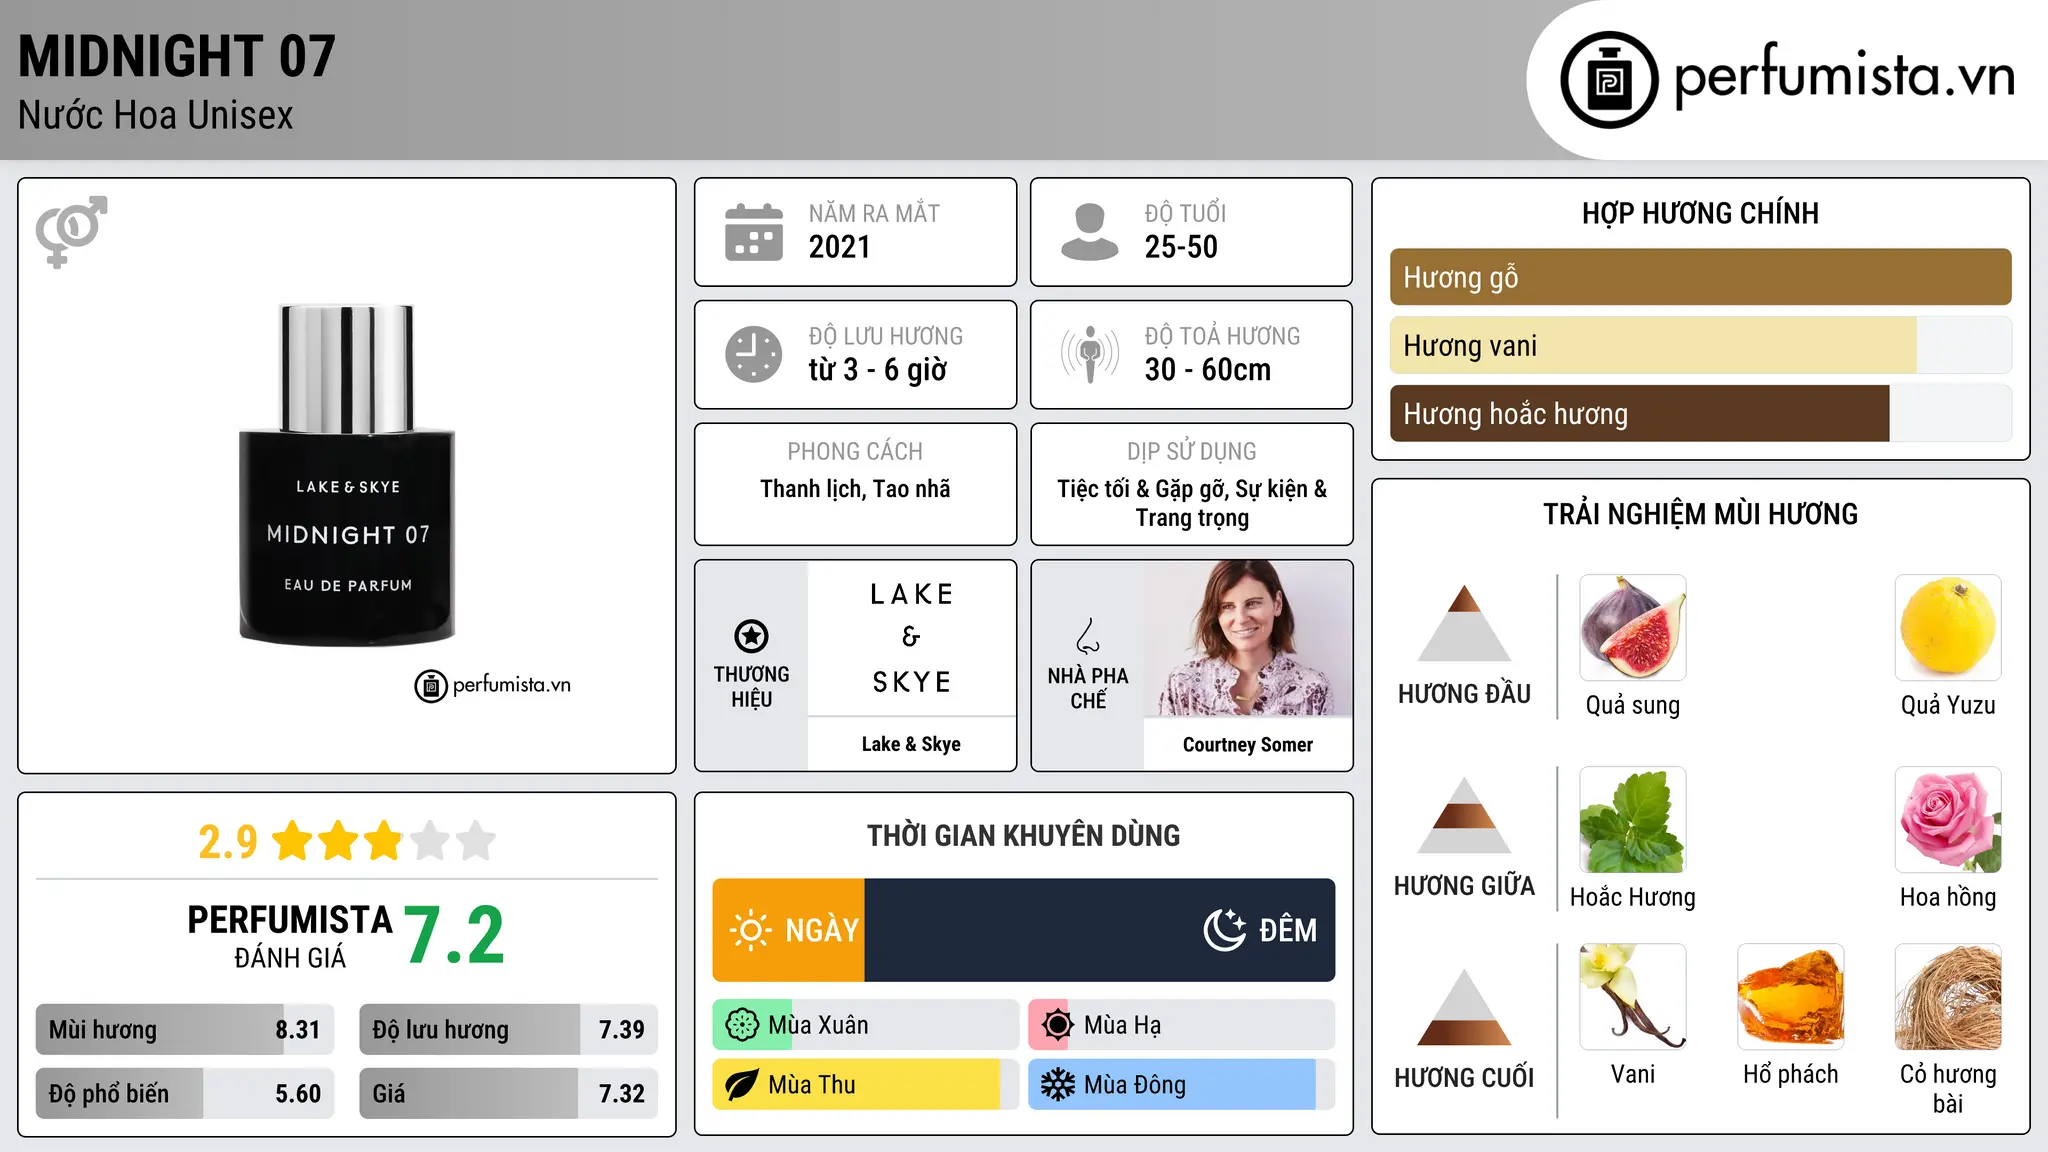Viewport: 2048px width, 1152px height.
Task: Click the first gold rating star
Action: click(293, 841)
